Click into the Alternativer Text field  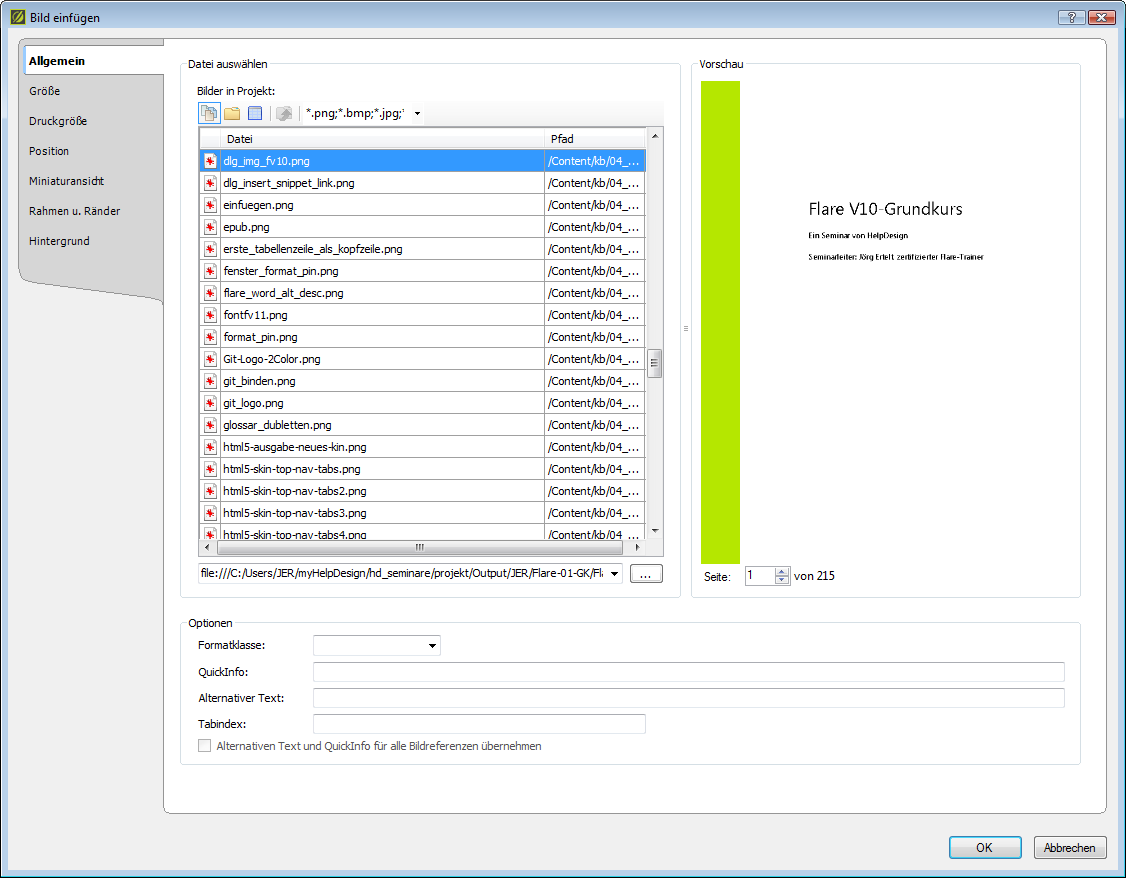click(688, 698)
